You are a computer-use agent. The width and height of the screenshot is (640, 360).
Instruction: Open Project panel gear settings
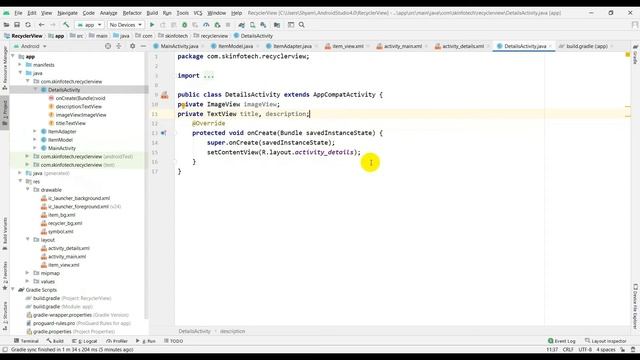pos(133,46)
